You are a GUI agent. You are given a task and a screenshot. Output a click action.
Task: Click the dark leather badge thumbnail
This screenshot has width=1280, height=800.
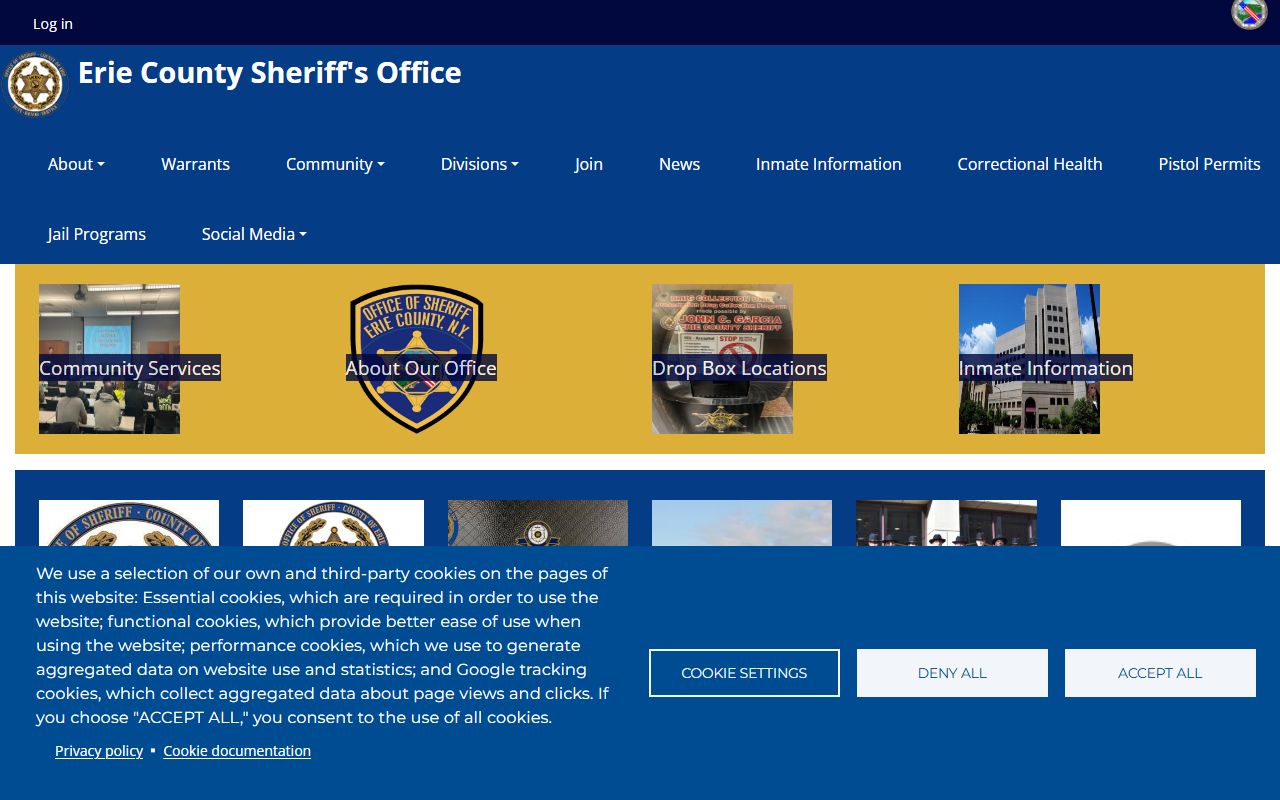click(538, 523)
